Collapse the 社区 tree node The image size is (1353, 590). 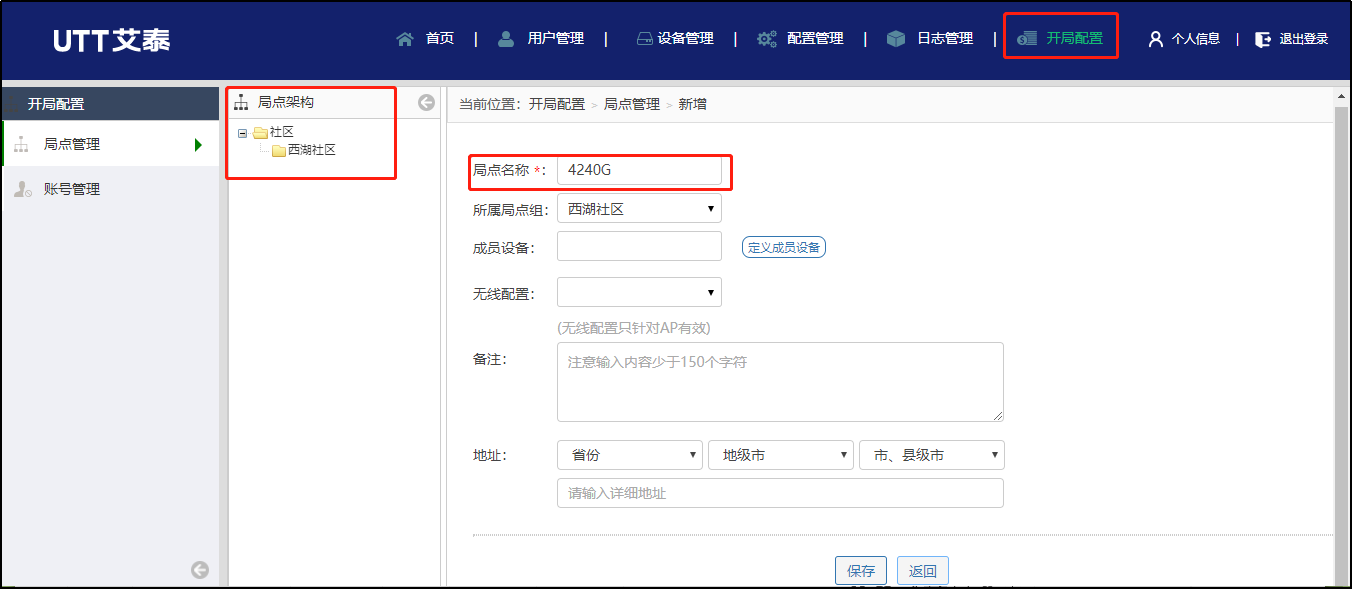(242, 133)
